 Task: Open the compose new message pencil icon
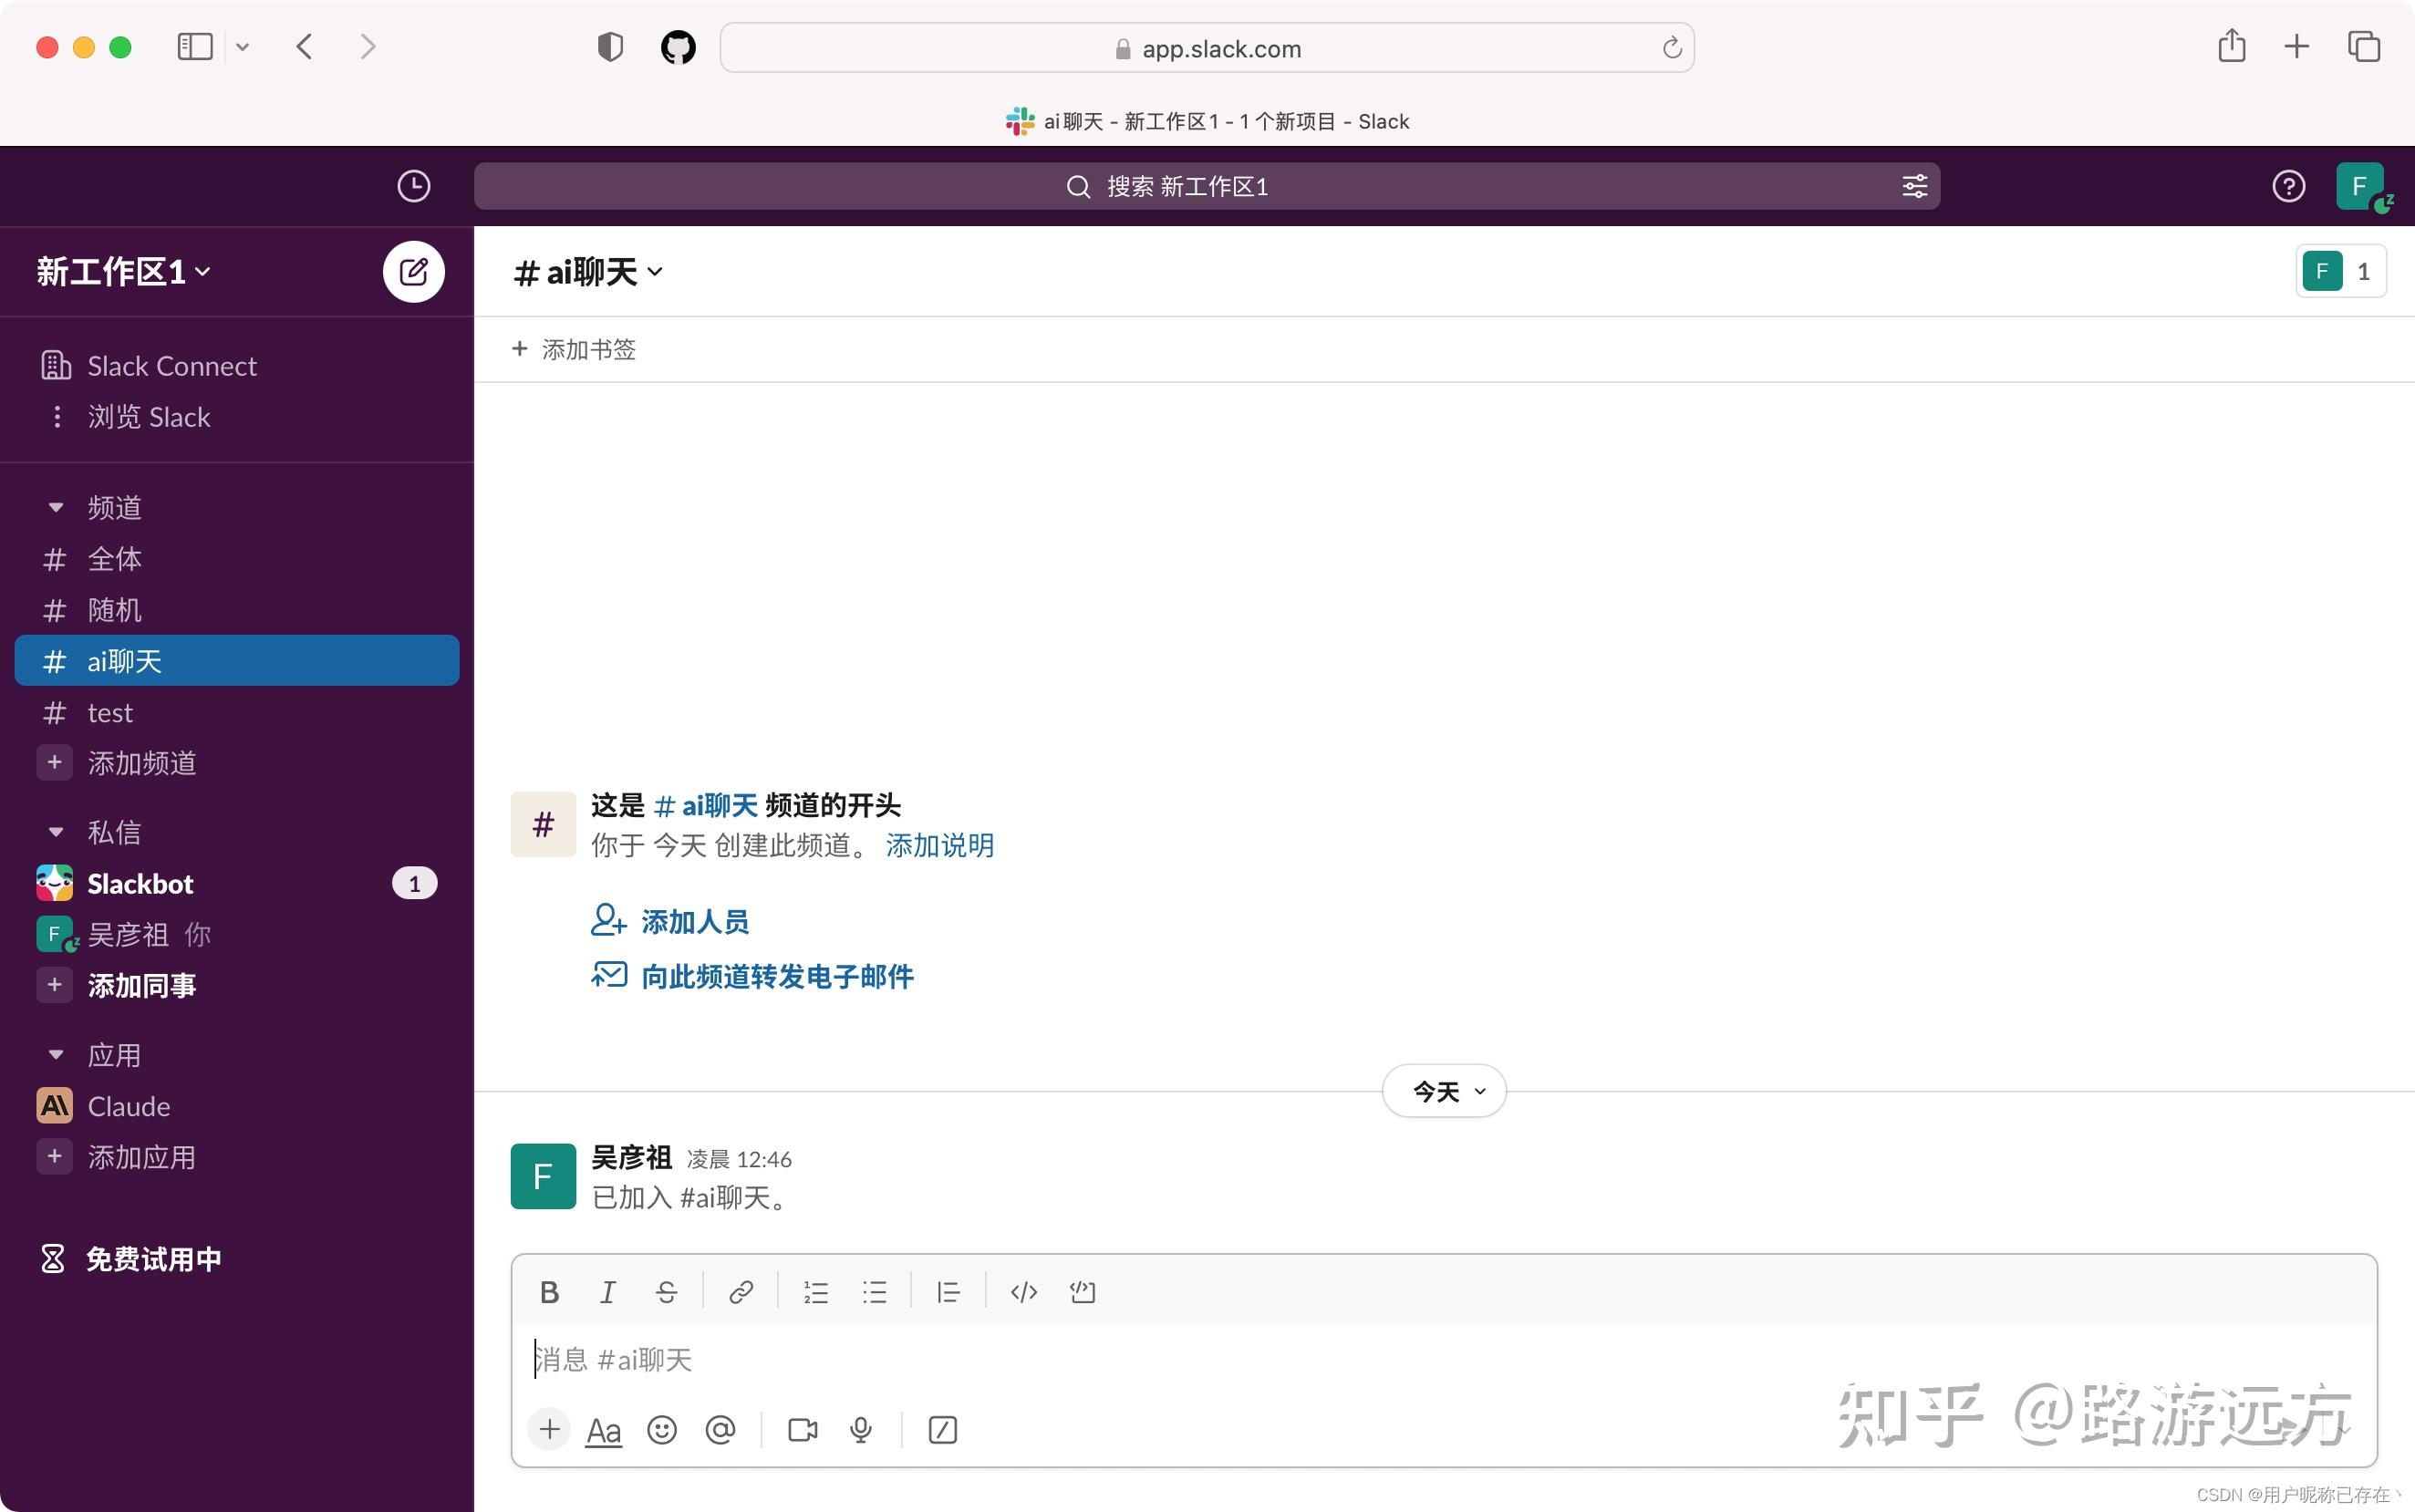pyautogui.click(x=413, y=271)
